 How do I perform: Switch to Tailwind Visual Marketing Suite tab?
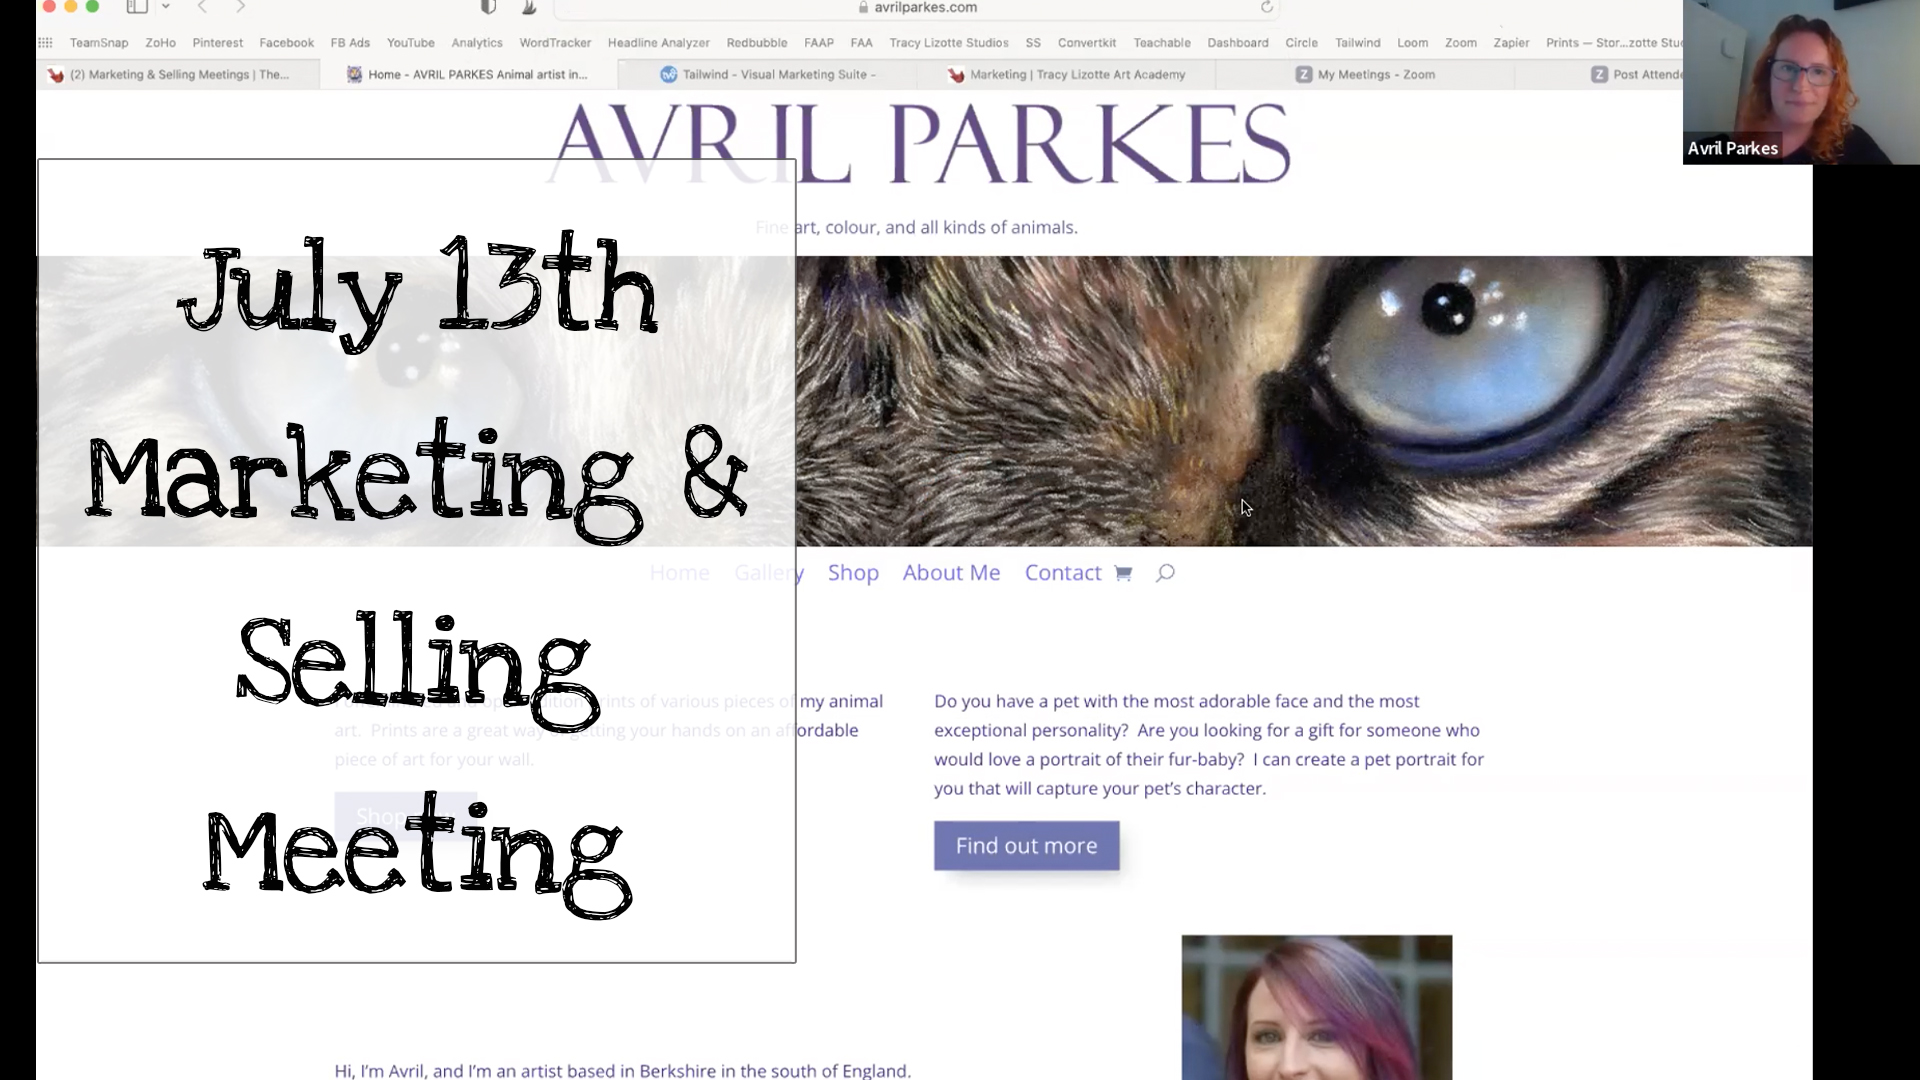coord(768,75)
